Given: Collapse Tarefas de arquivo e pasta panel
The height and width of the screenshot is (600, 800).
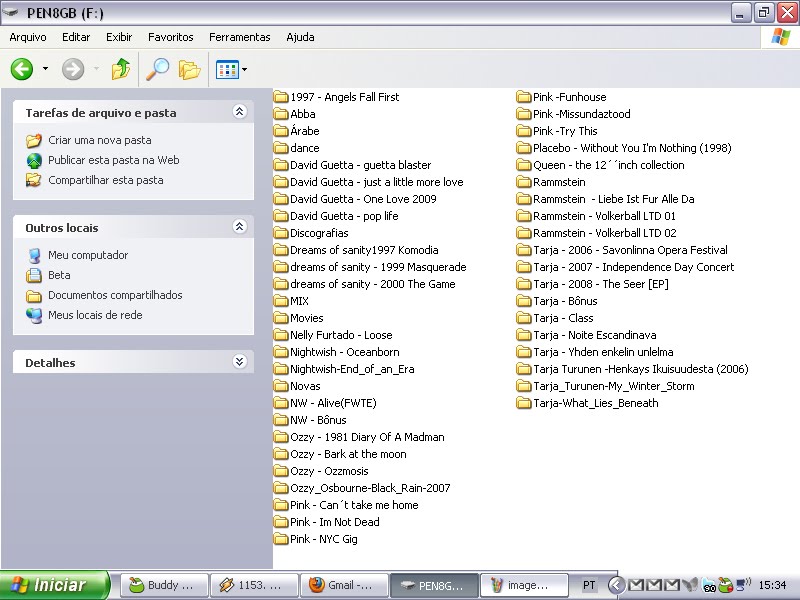Looking at the screenshot, I should click(240, 112).
